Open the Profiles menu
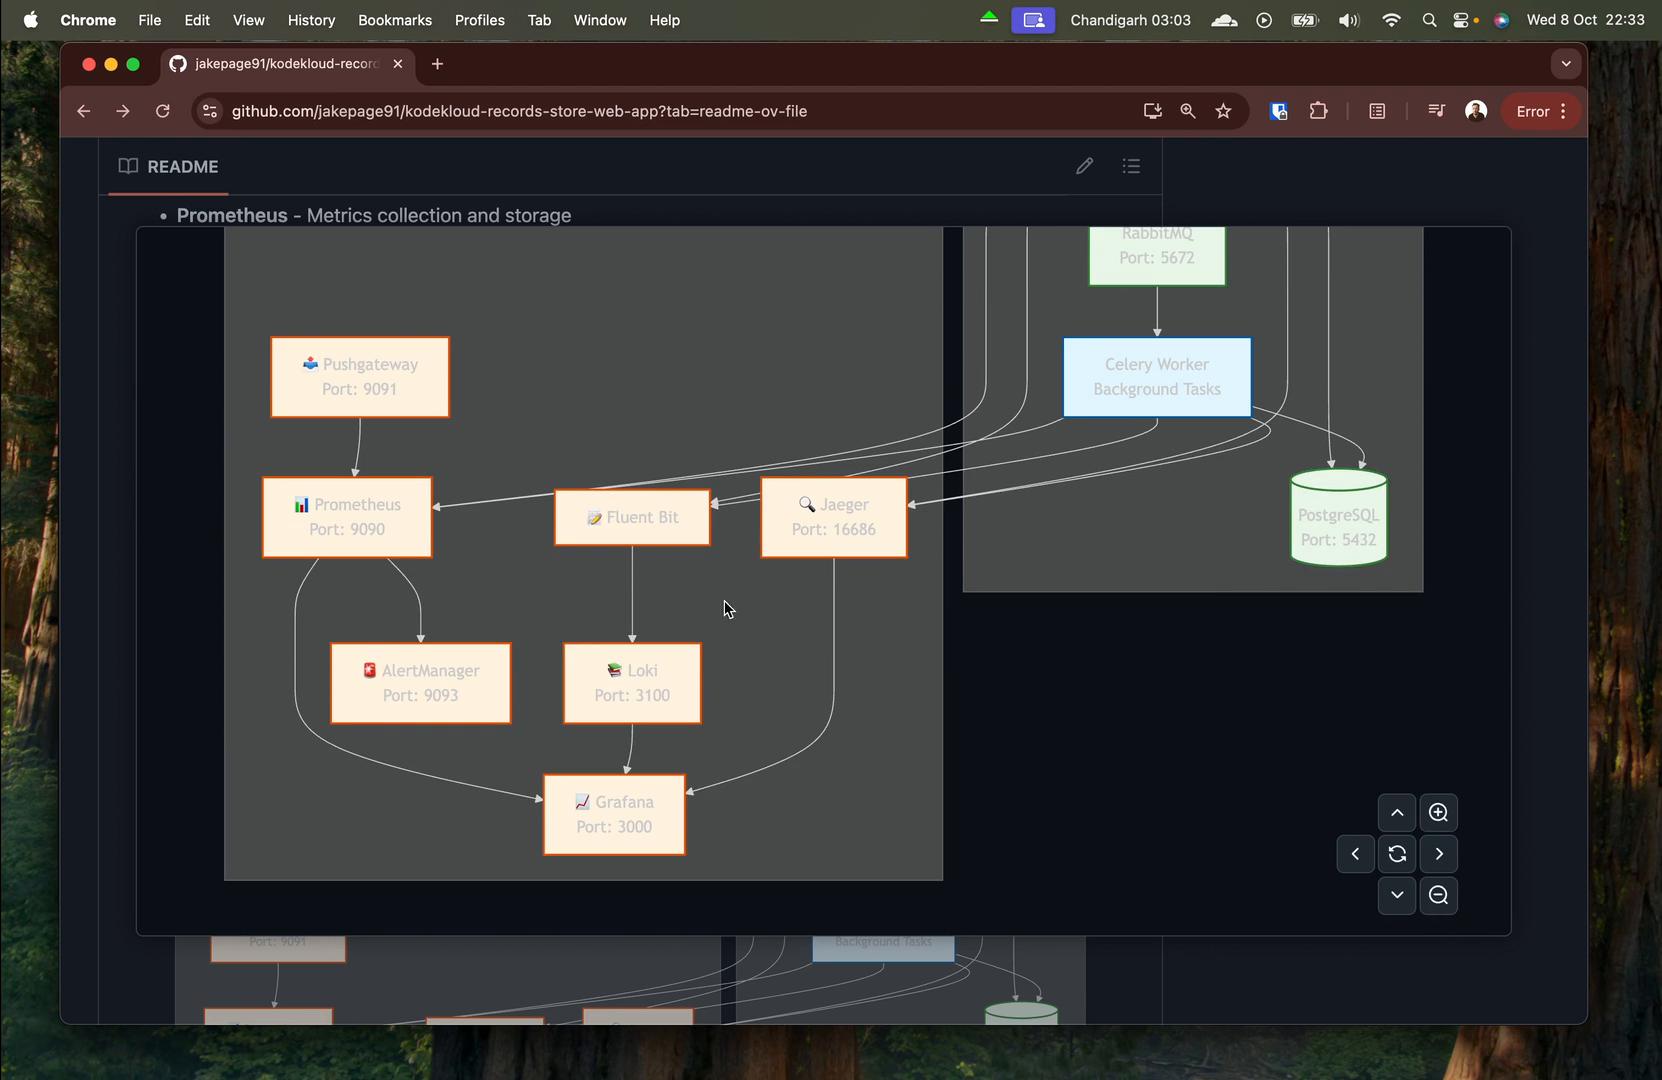This screenshot has height=1080, width=1662. (x=479, y=20)
